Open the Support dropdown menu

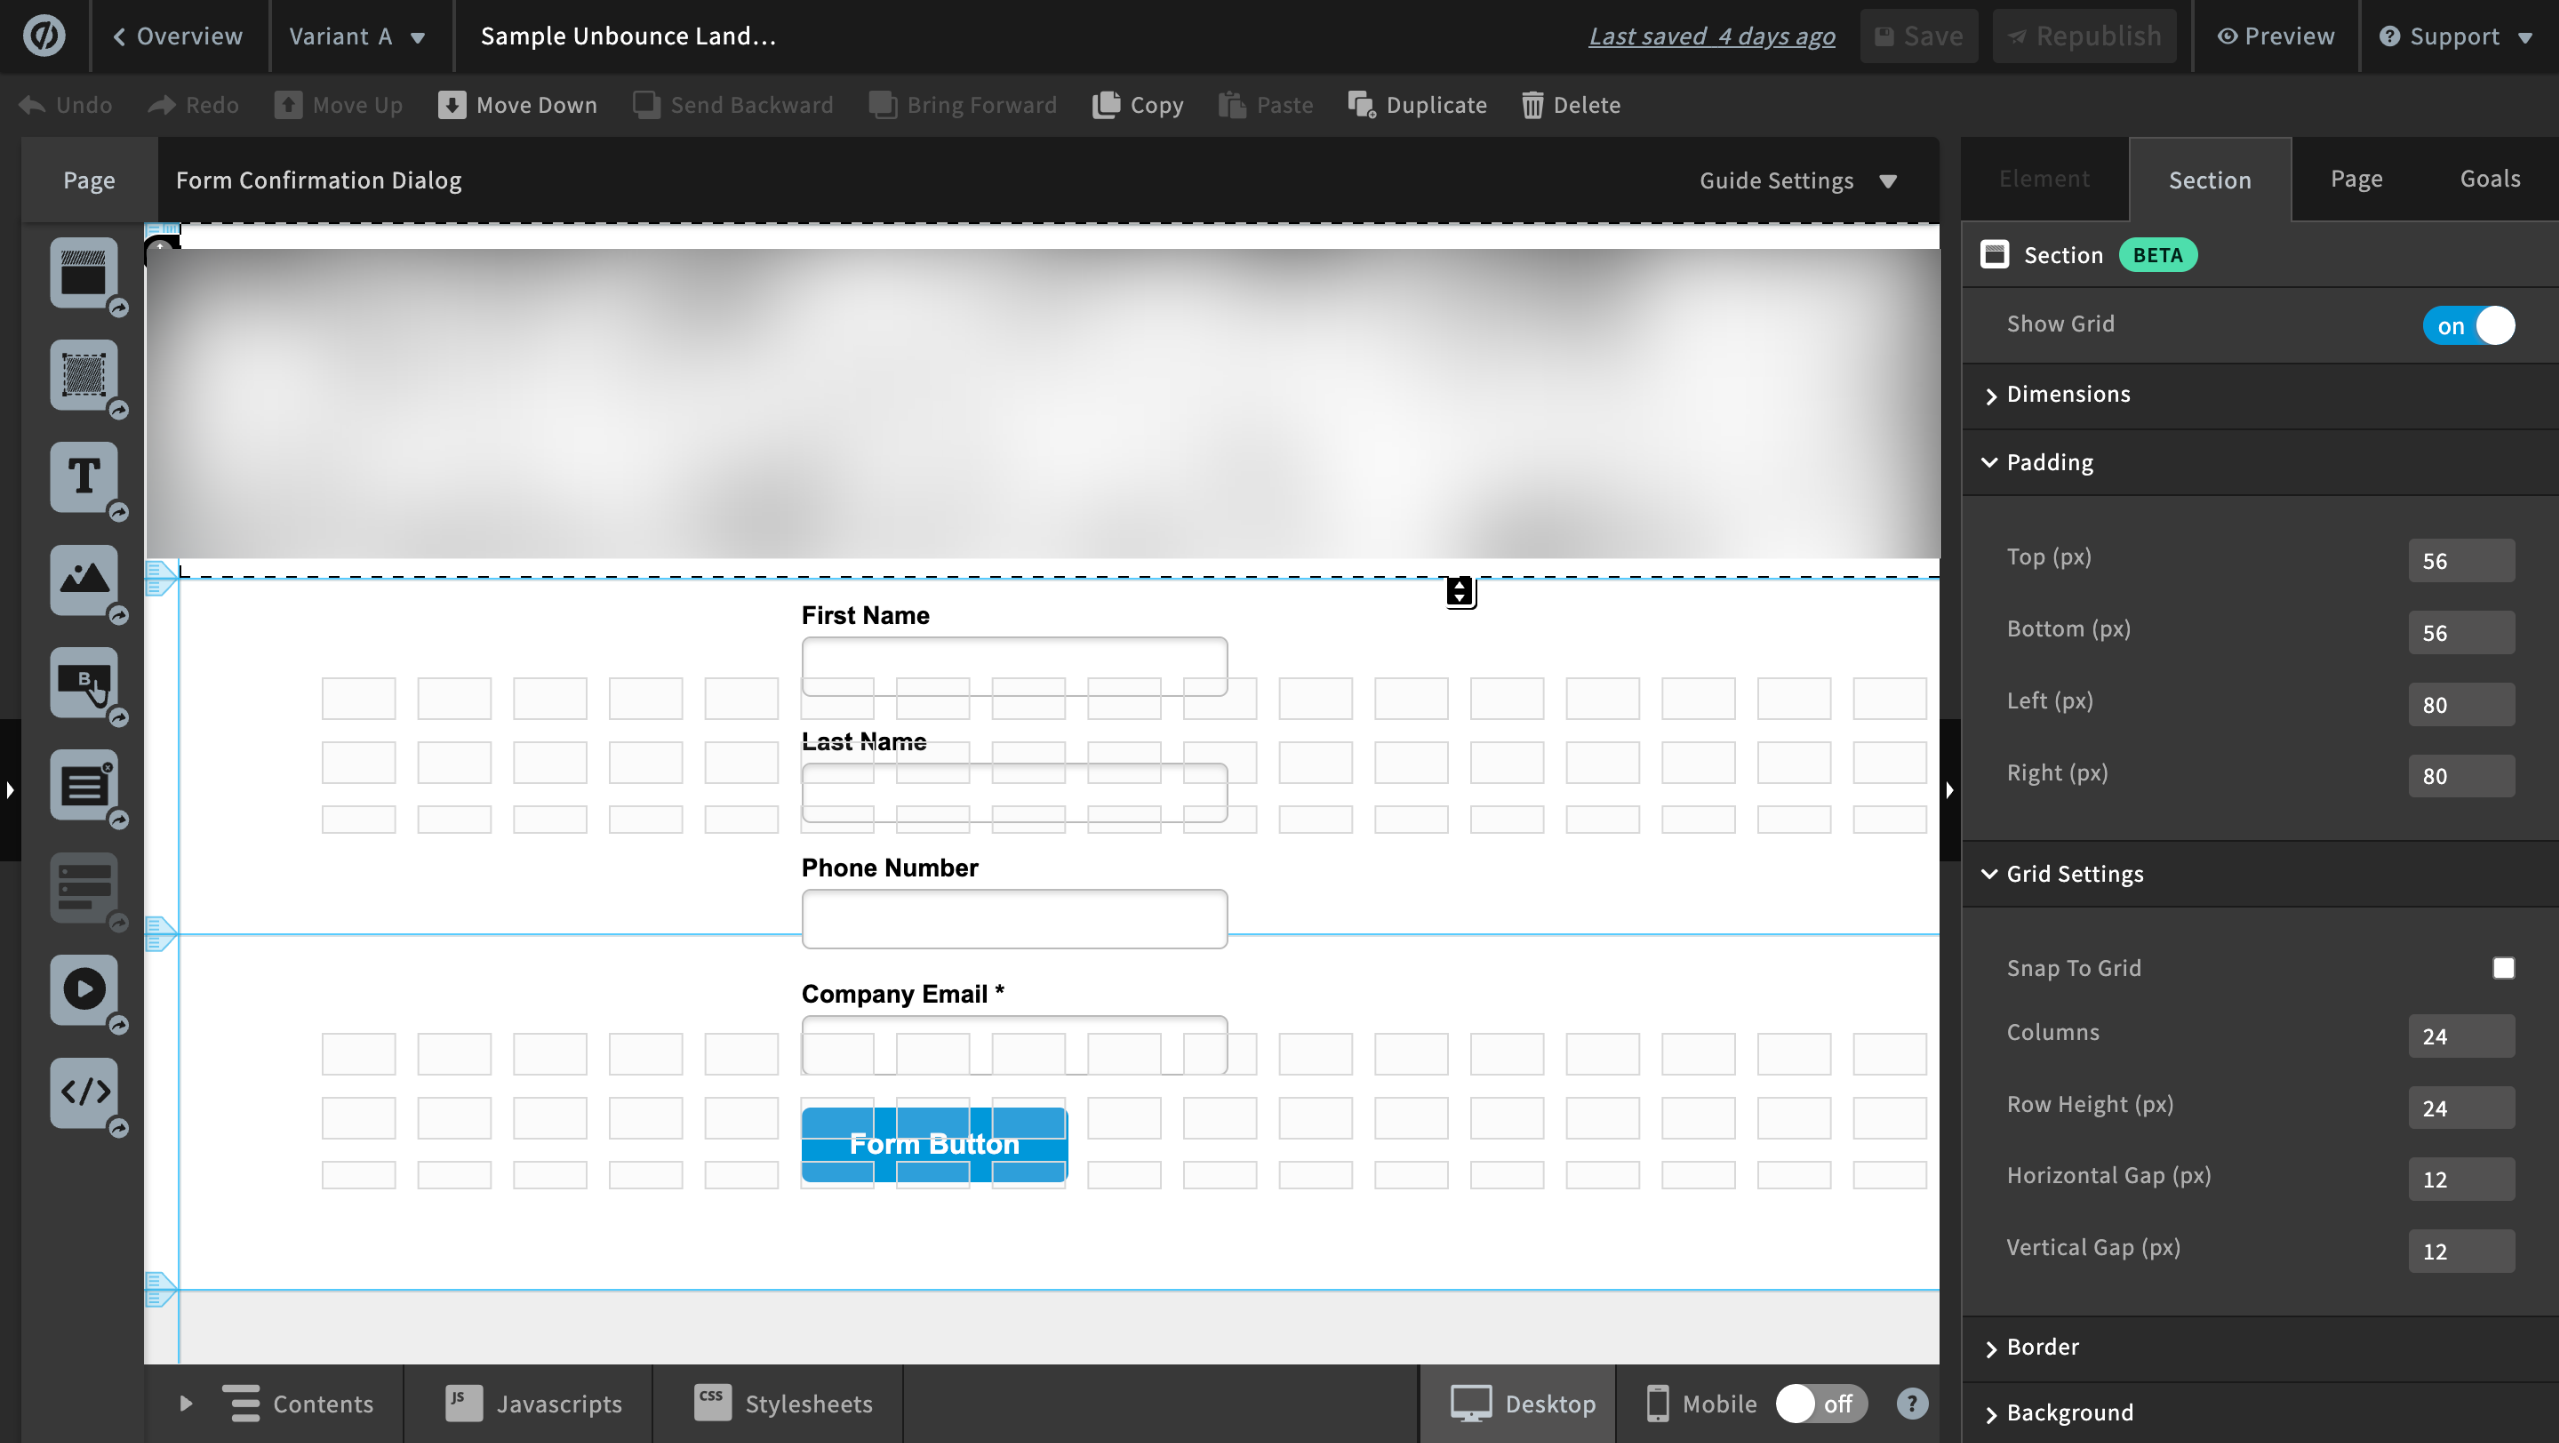pos(2457,36)
